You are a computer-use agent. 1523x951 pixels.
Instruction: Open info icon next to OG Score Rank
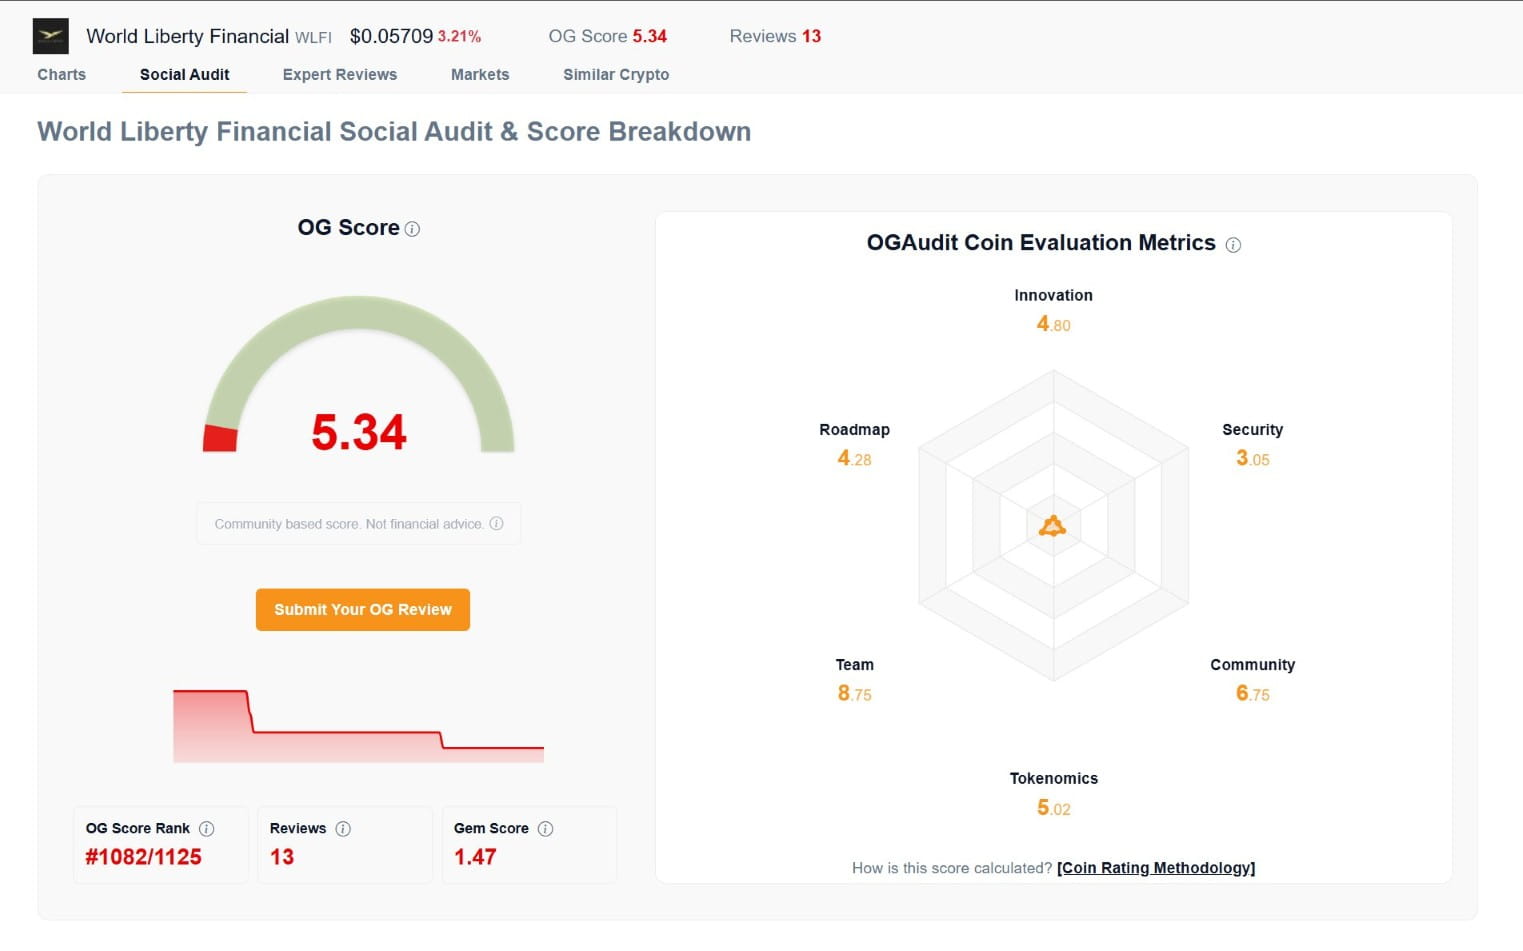click(207, 829)
